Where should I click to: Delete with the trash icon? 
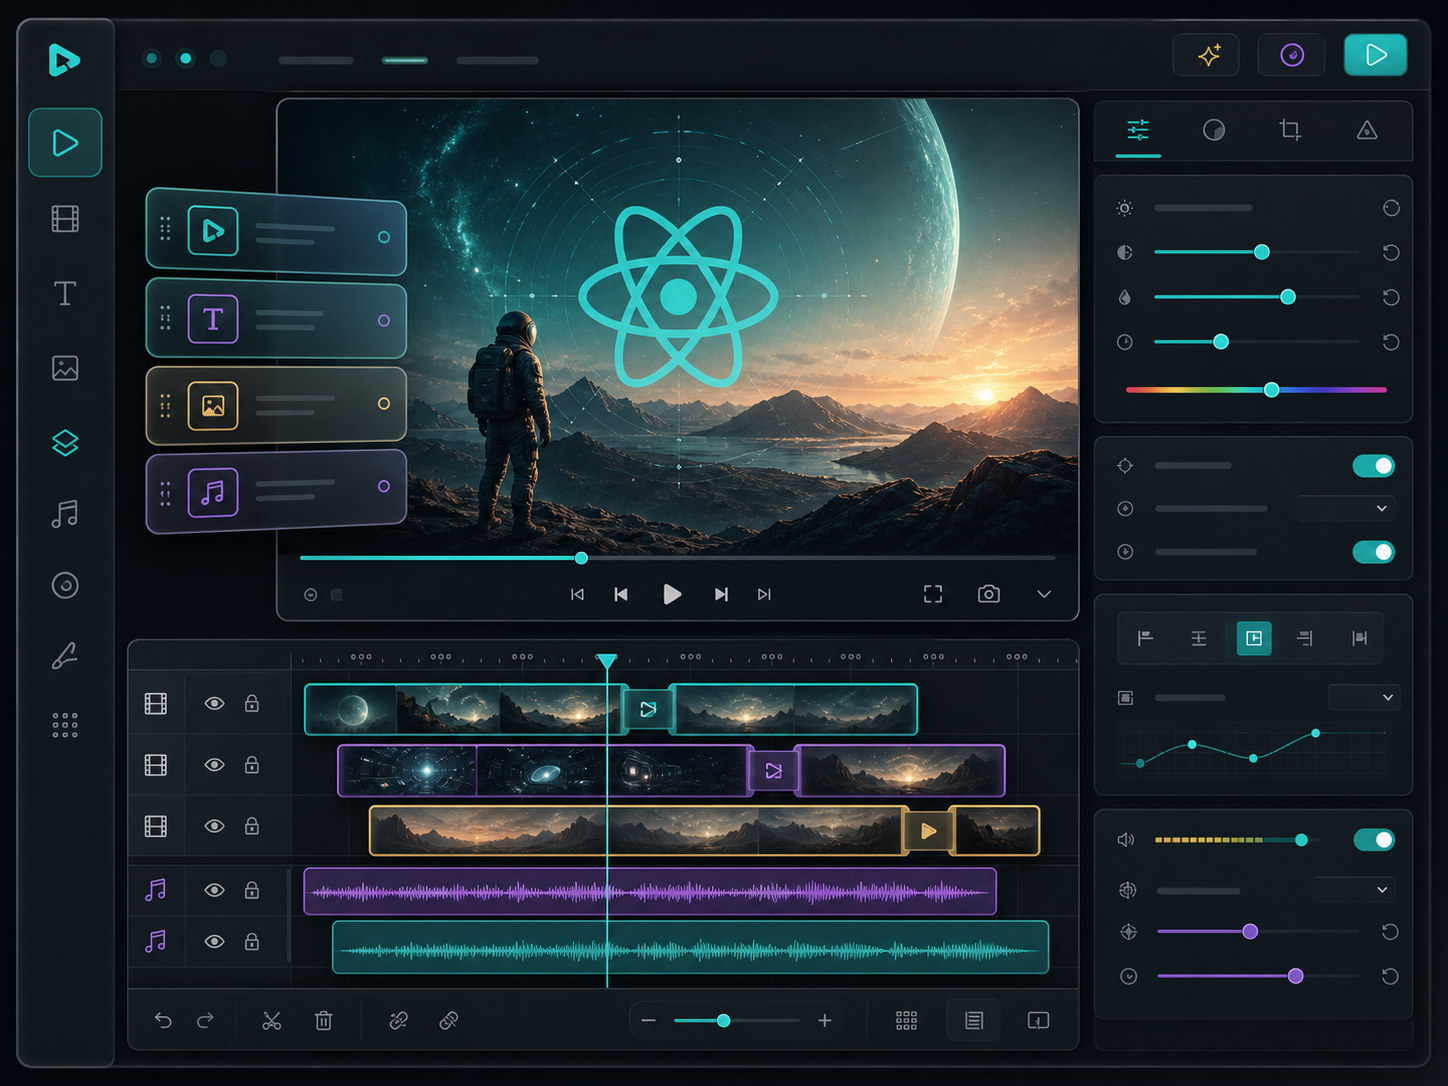323,1020
